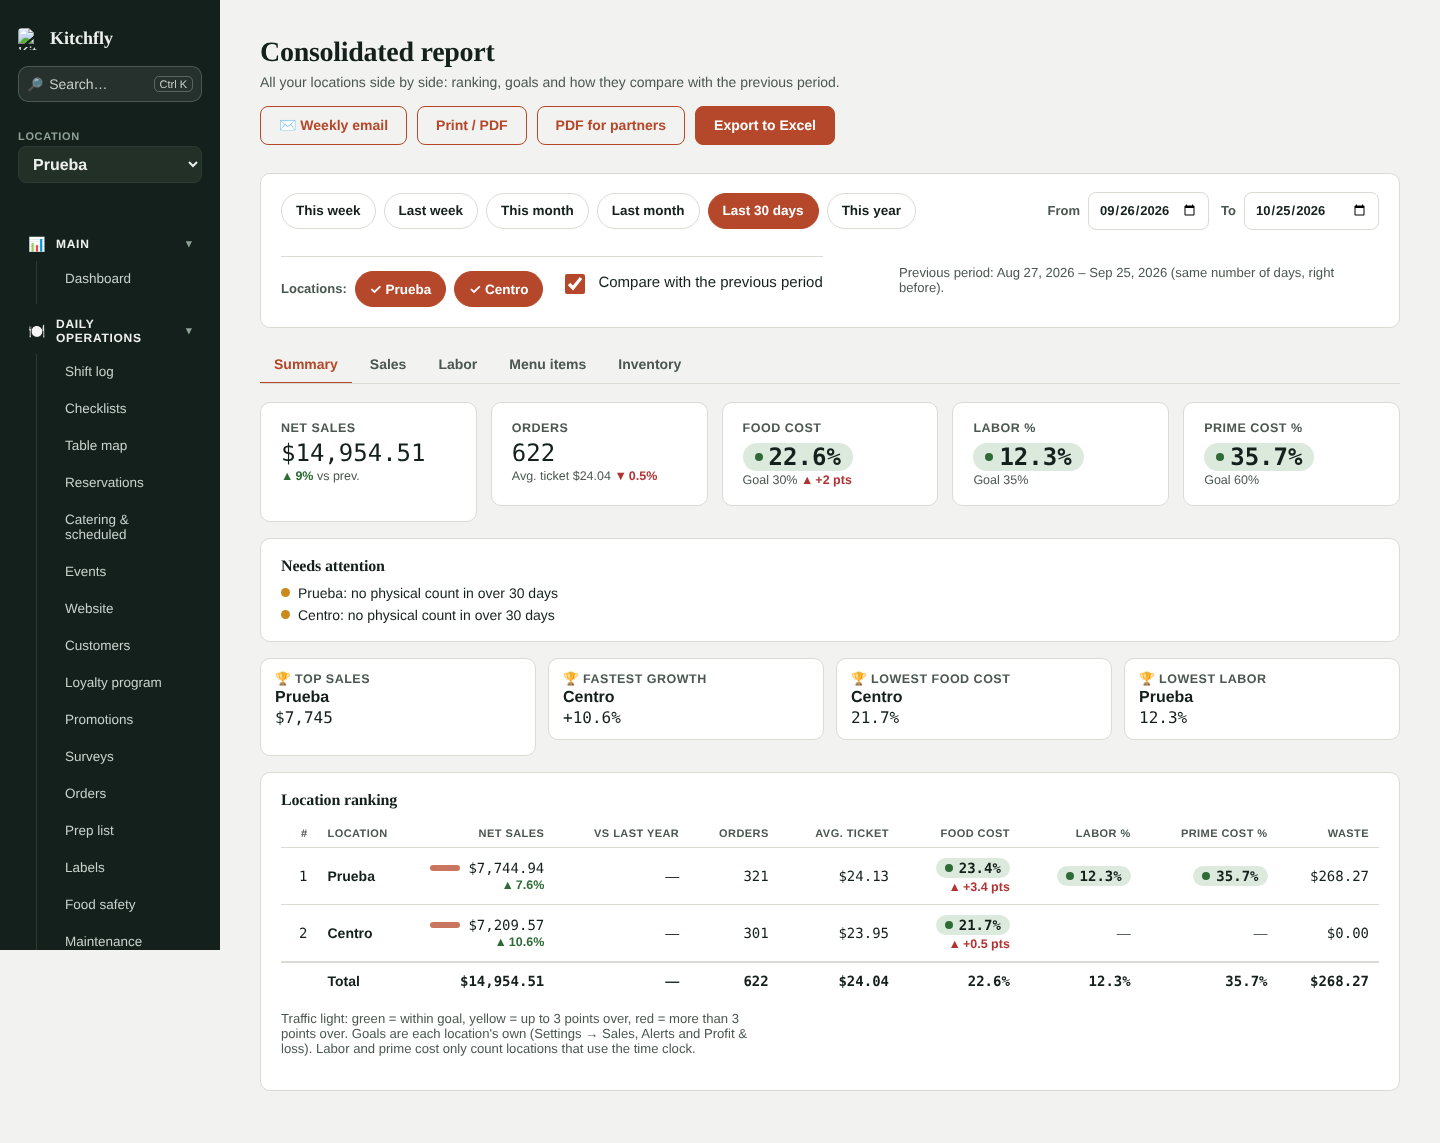Open Dashboard in the sidebar
Screen dimensions: 1440x1143
(98, 278)
